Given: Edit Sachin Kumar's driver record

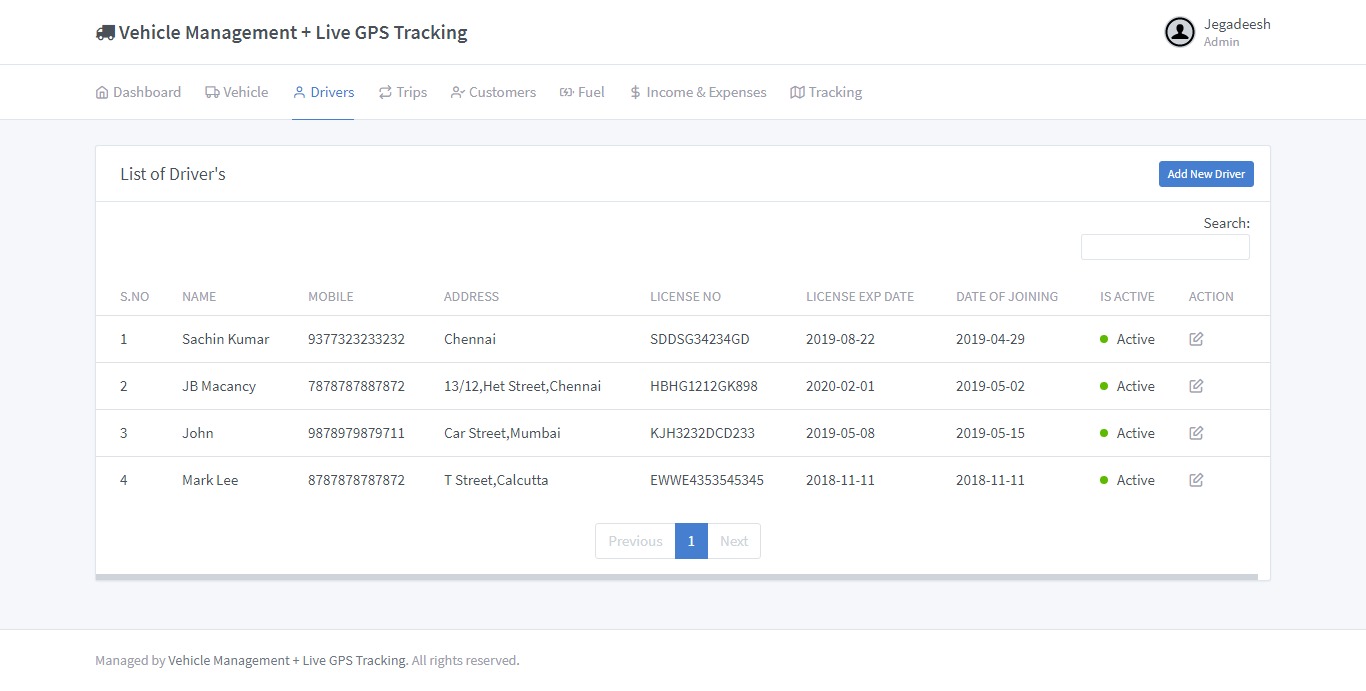Looking at the screenshot, I should [x=1196, y=339].
